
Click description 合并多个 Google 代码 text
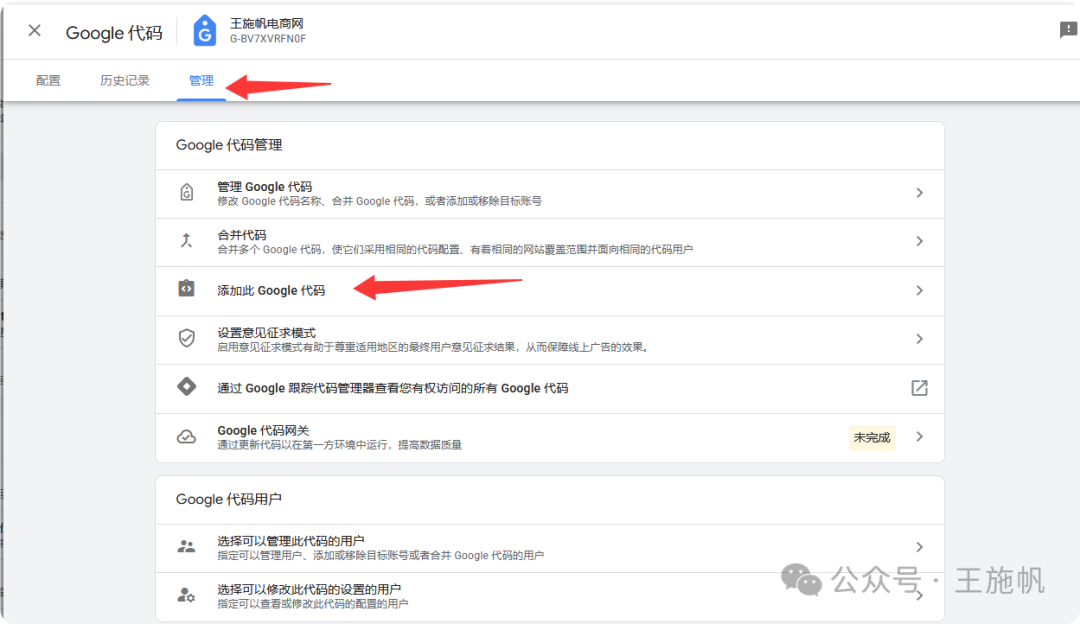pyautogui.click(x=455, y=249)
